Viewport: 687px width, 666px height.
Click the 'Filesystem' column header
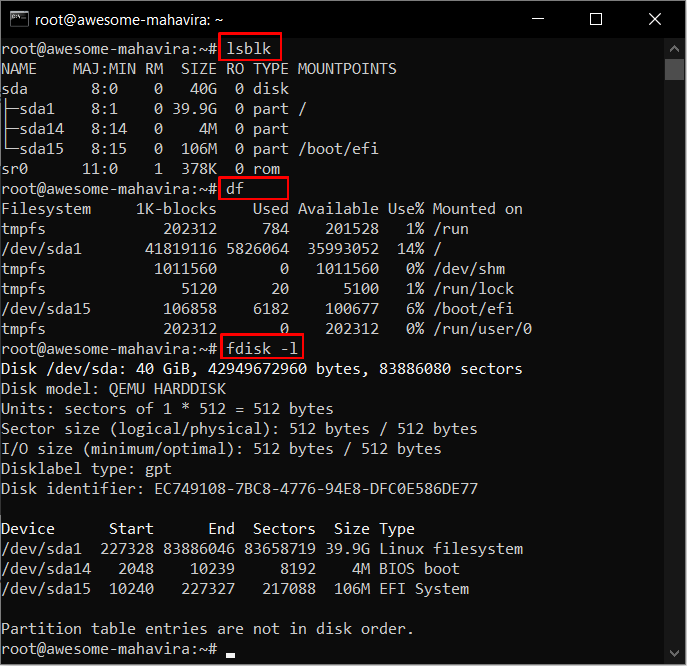[x=46, y=209]
